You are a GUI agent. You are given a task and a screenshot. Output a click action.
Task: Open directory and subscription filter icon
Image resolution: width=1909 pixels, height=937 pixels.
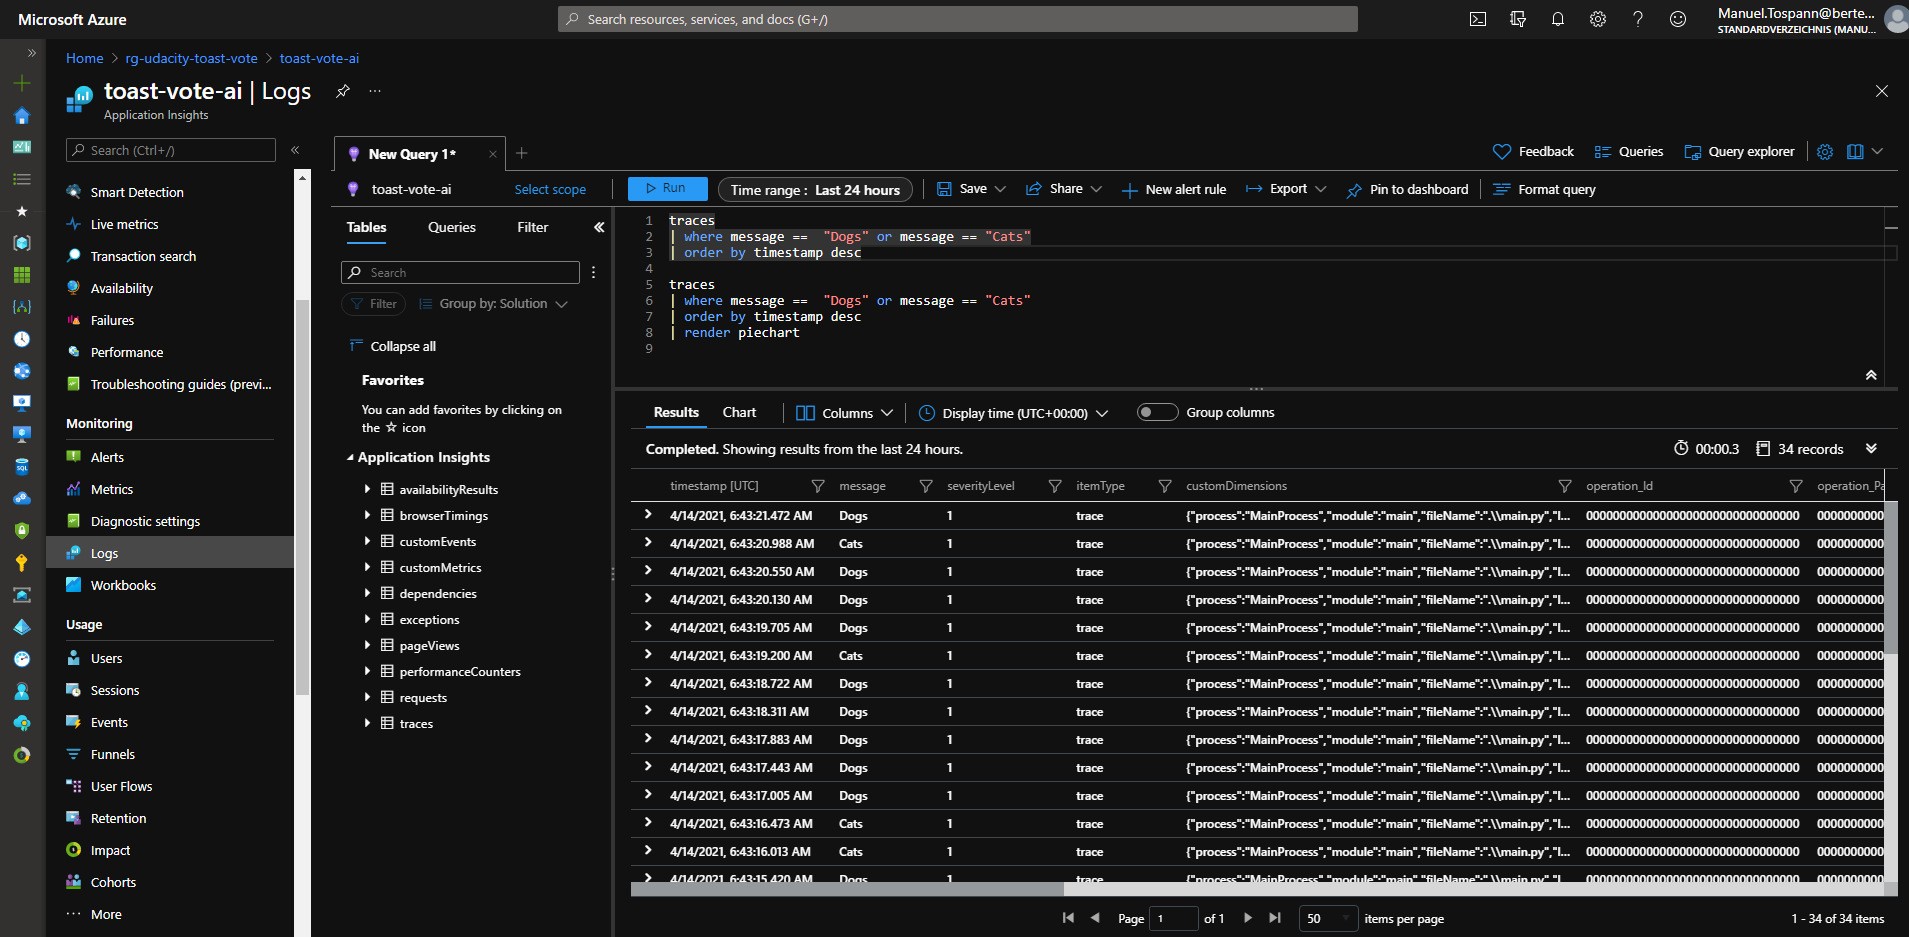[1518, 19]
